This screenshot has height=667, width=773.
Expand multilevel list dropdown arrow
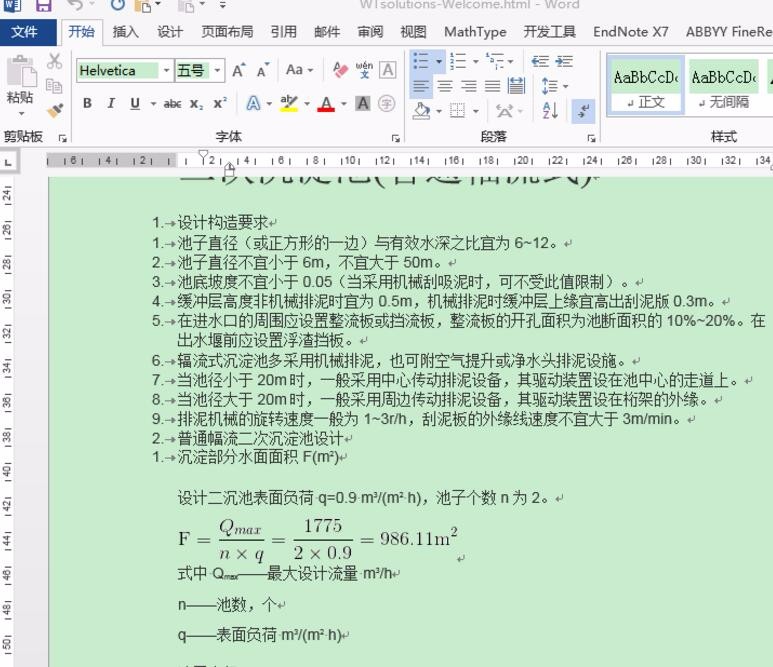coord(511,62)
